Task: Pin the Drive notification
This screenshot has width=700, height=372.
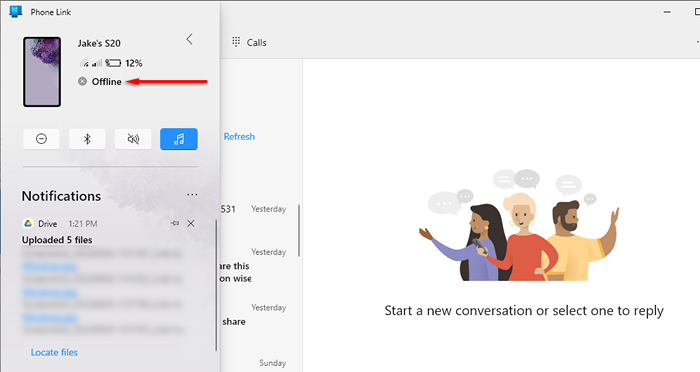Action: coord(175,223)
